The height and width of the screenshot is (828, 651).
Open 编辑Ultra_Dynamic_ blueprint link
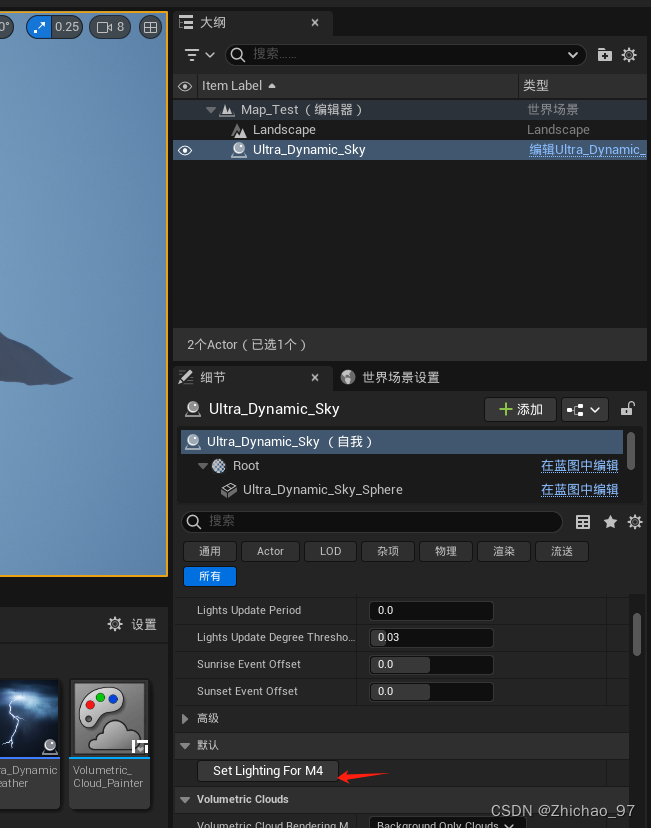tap(587, 150)
